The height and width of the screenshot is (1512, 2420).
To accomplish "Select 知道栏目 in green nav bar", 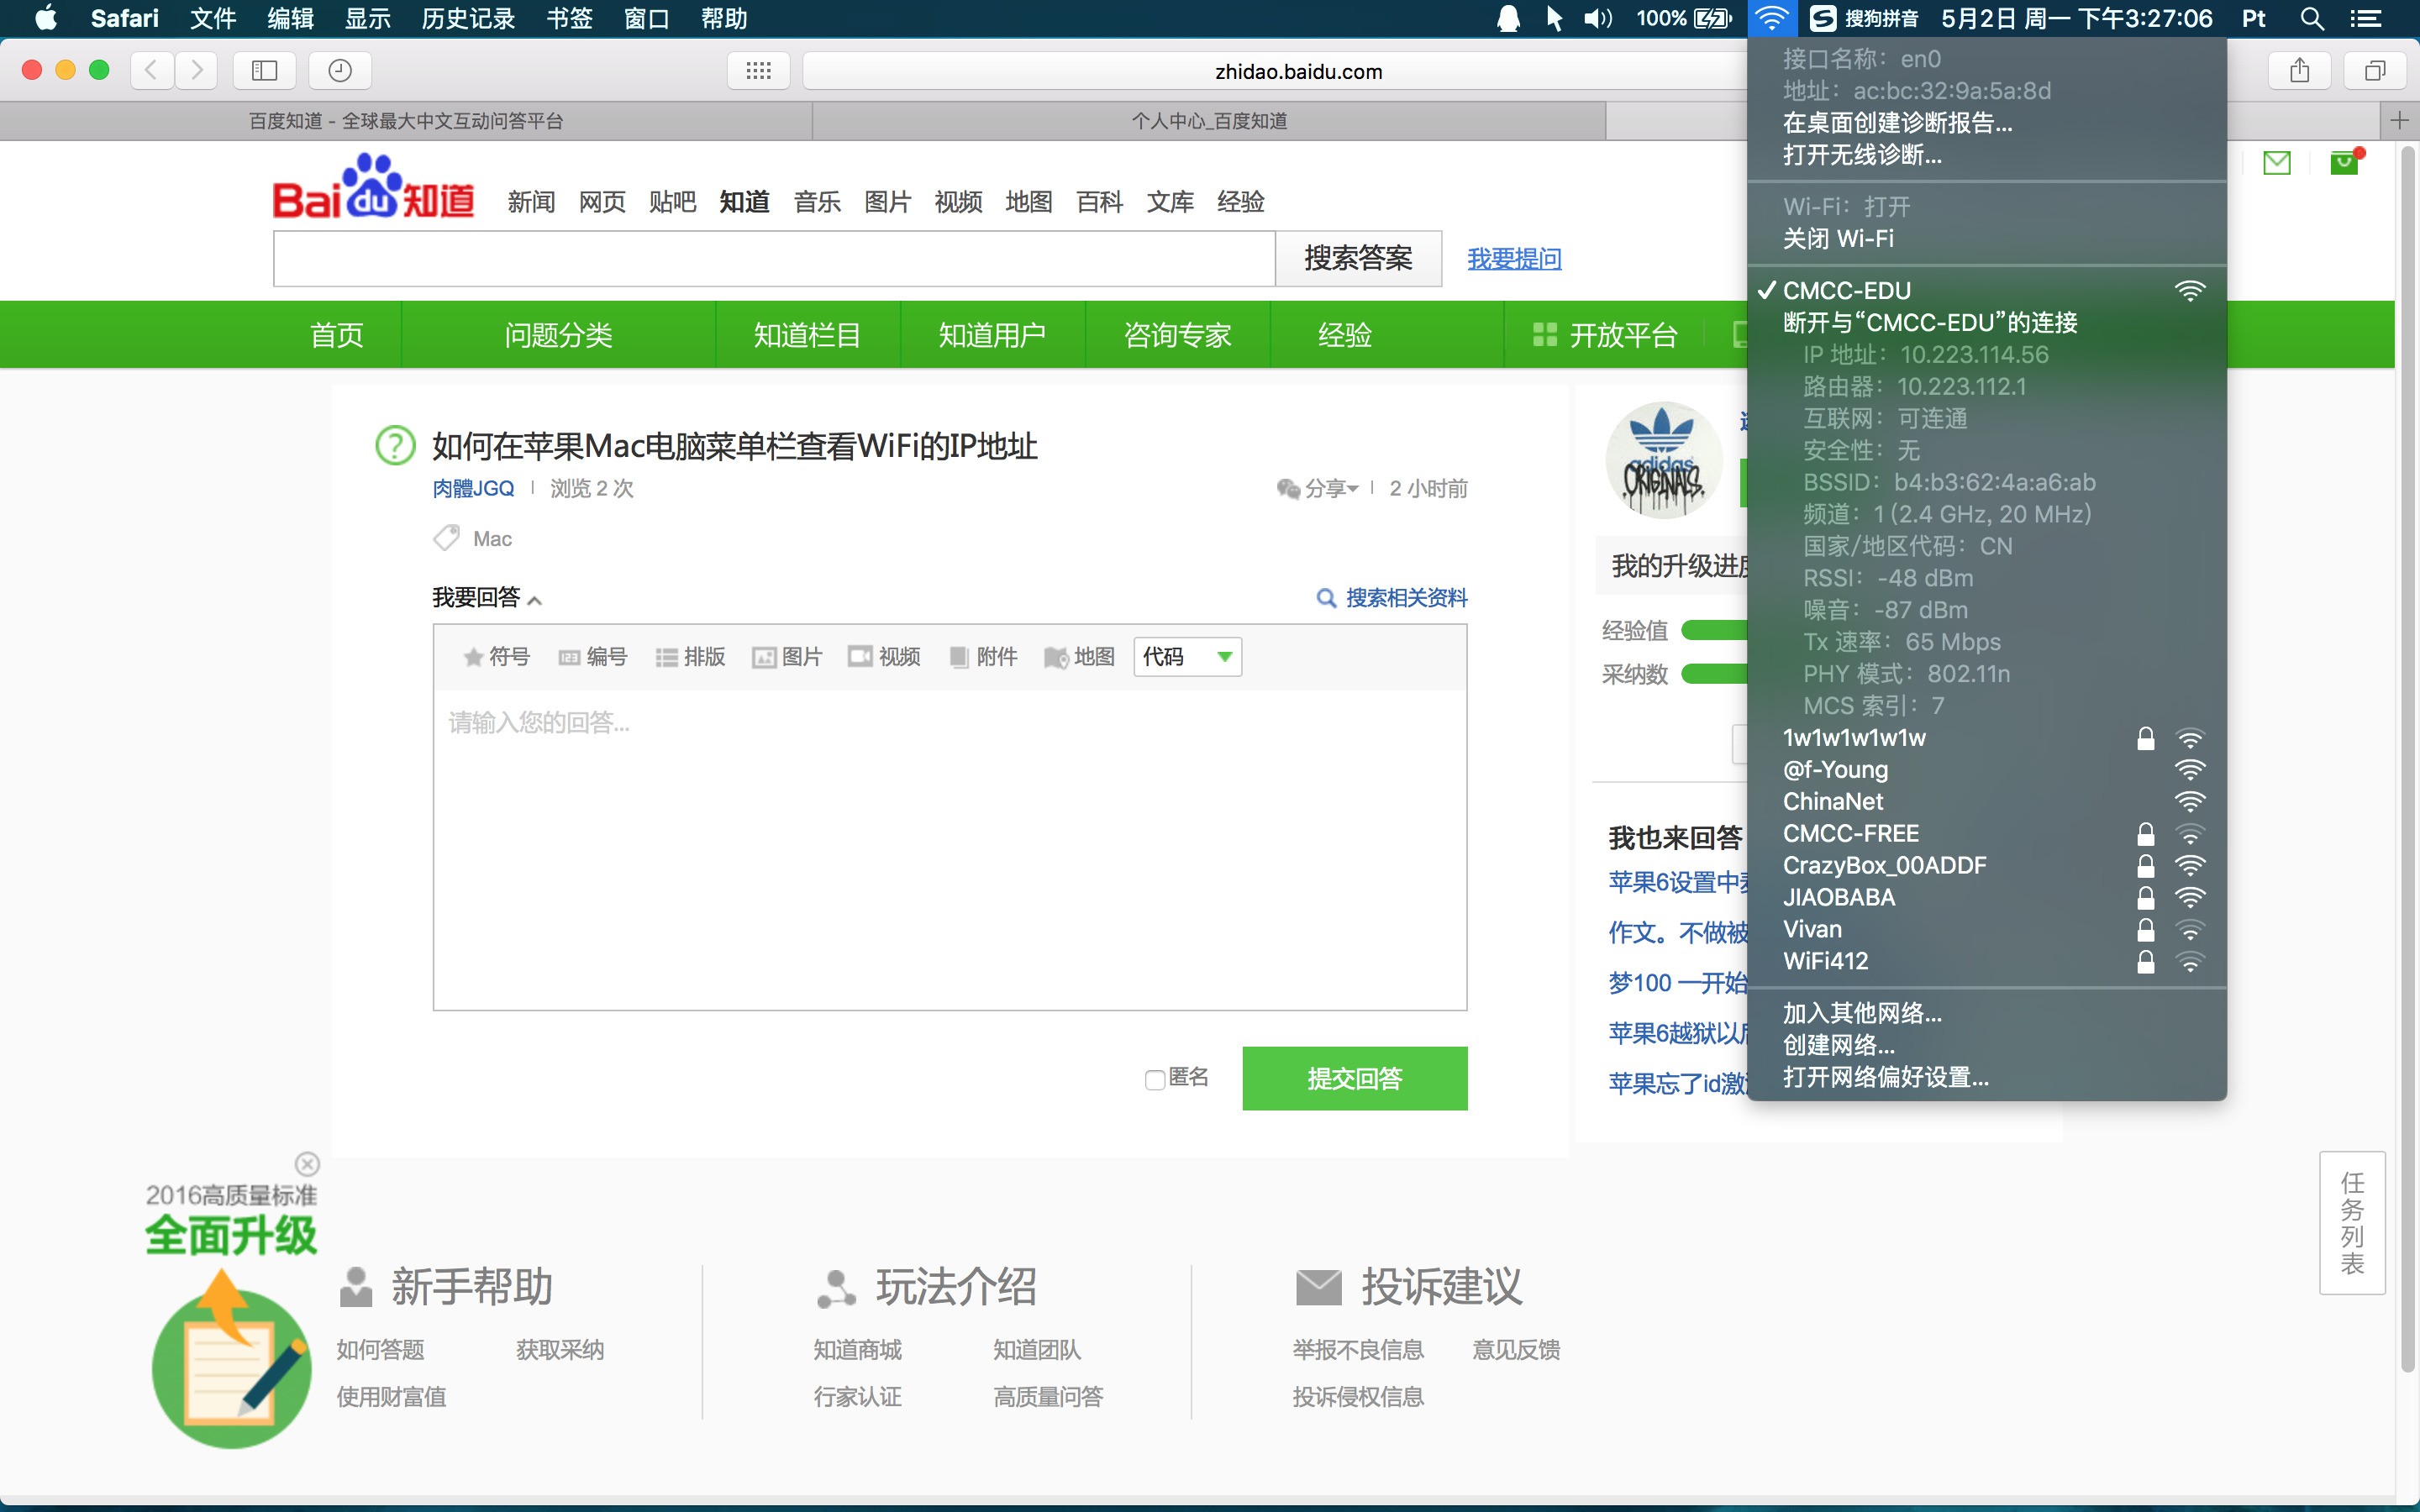I will 807,335.
